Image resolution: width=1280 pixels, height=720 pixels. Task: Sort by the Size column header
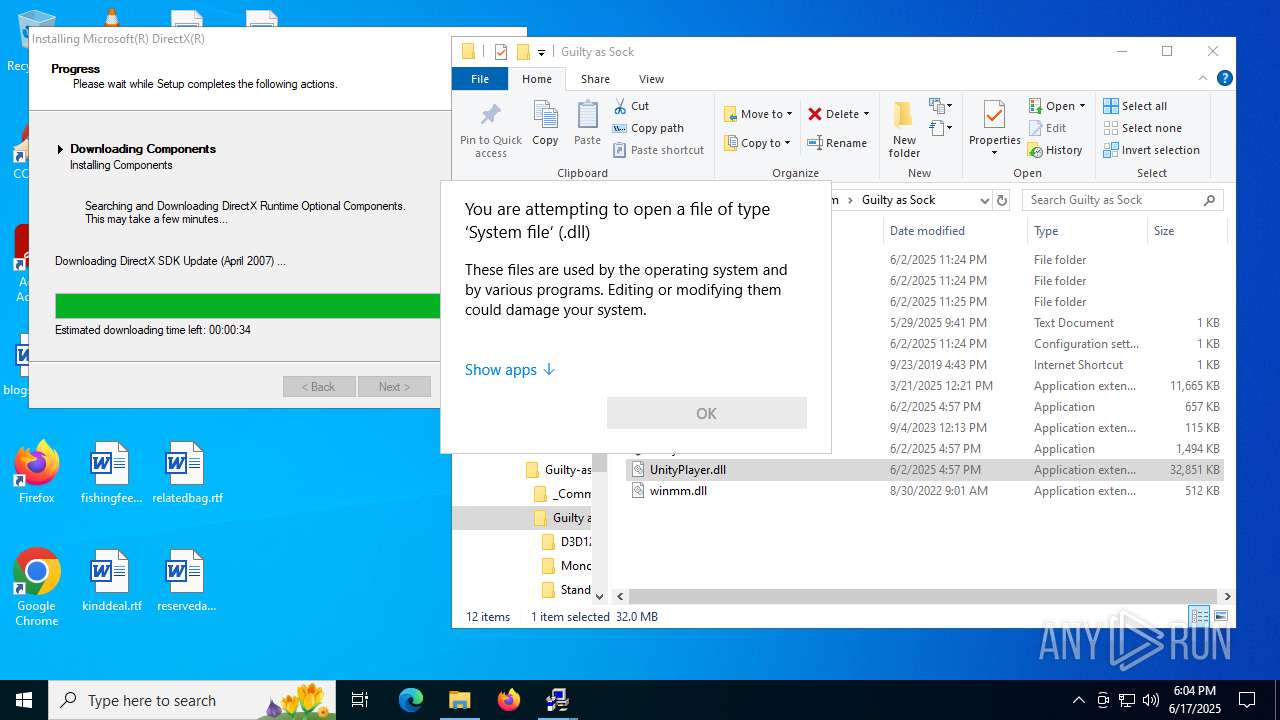[x=1185, y=231]
